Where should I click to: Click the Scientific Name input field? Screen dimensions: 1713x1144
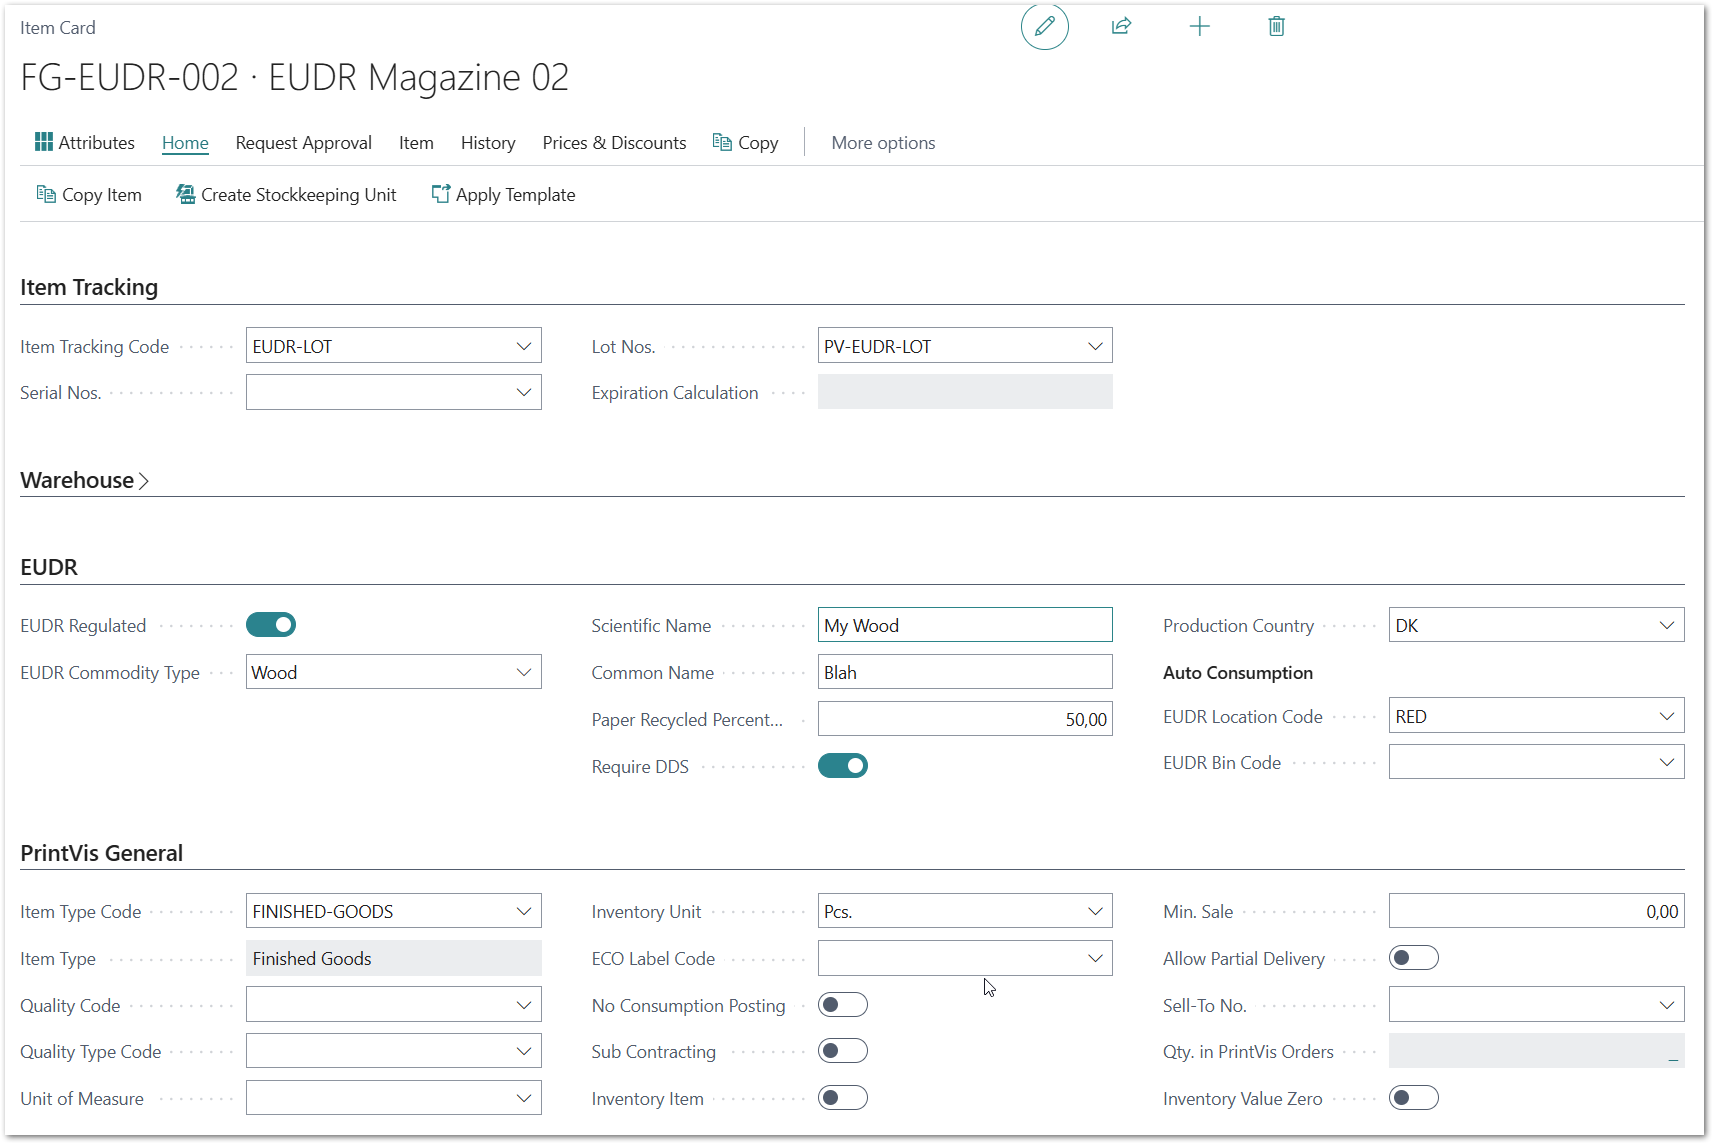click(964, 625)
